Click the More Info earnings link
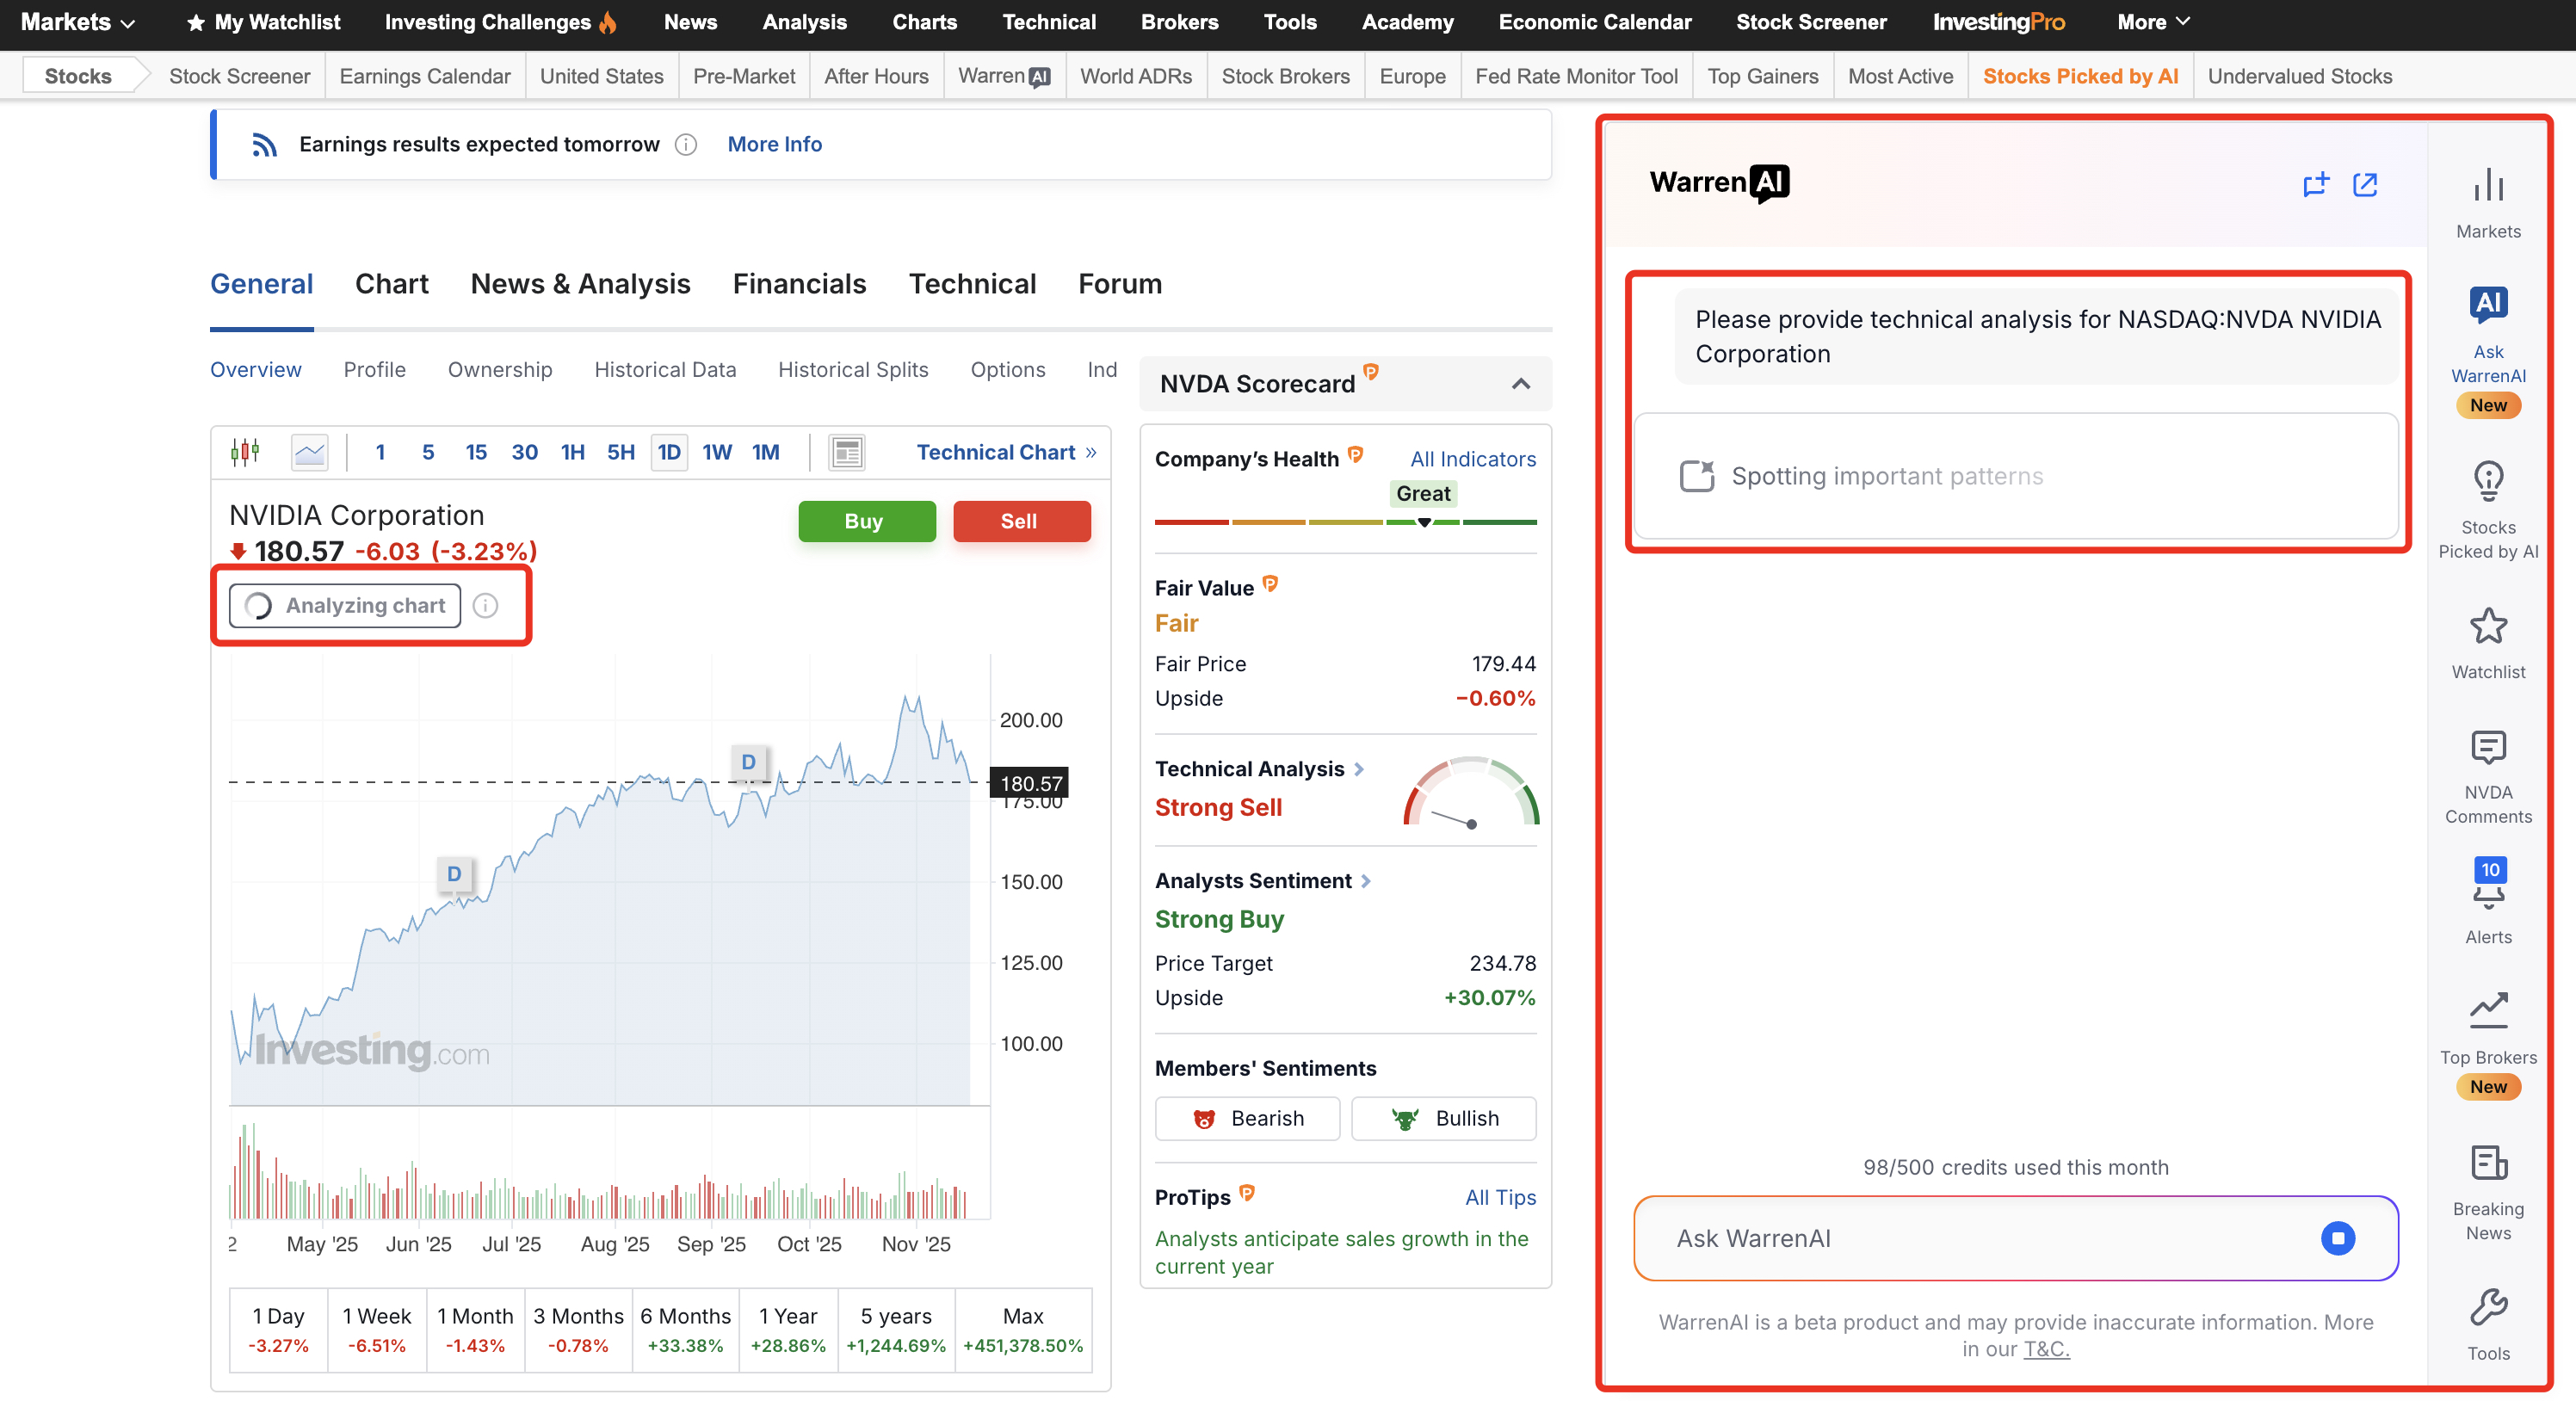The height and width of the screenshot is (1401, 2576). [x=774, y=144]
